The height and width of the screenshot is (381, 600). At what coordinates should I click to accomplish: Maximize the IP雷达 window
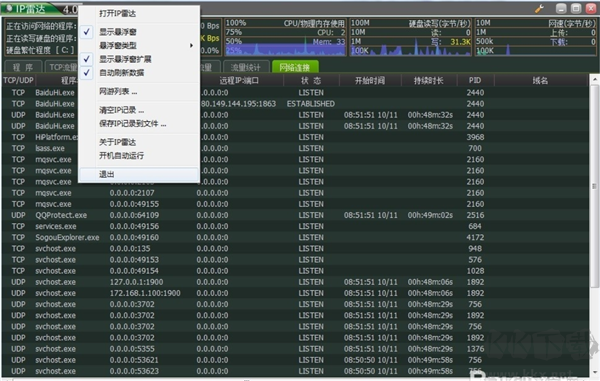tap(576, 8)
